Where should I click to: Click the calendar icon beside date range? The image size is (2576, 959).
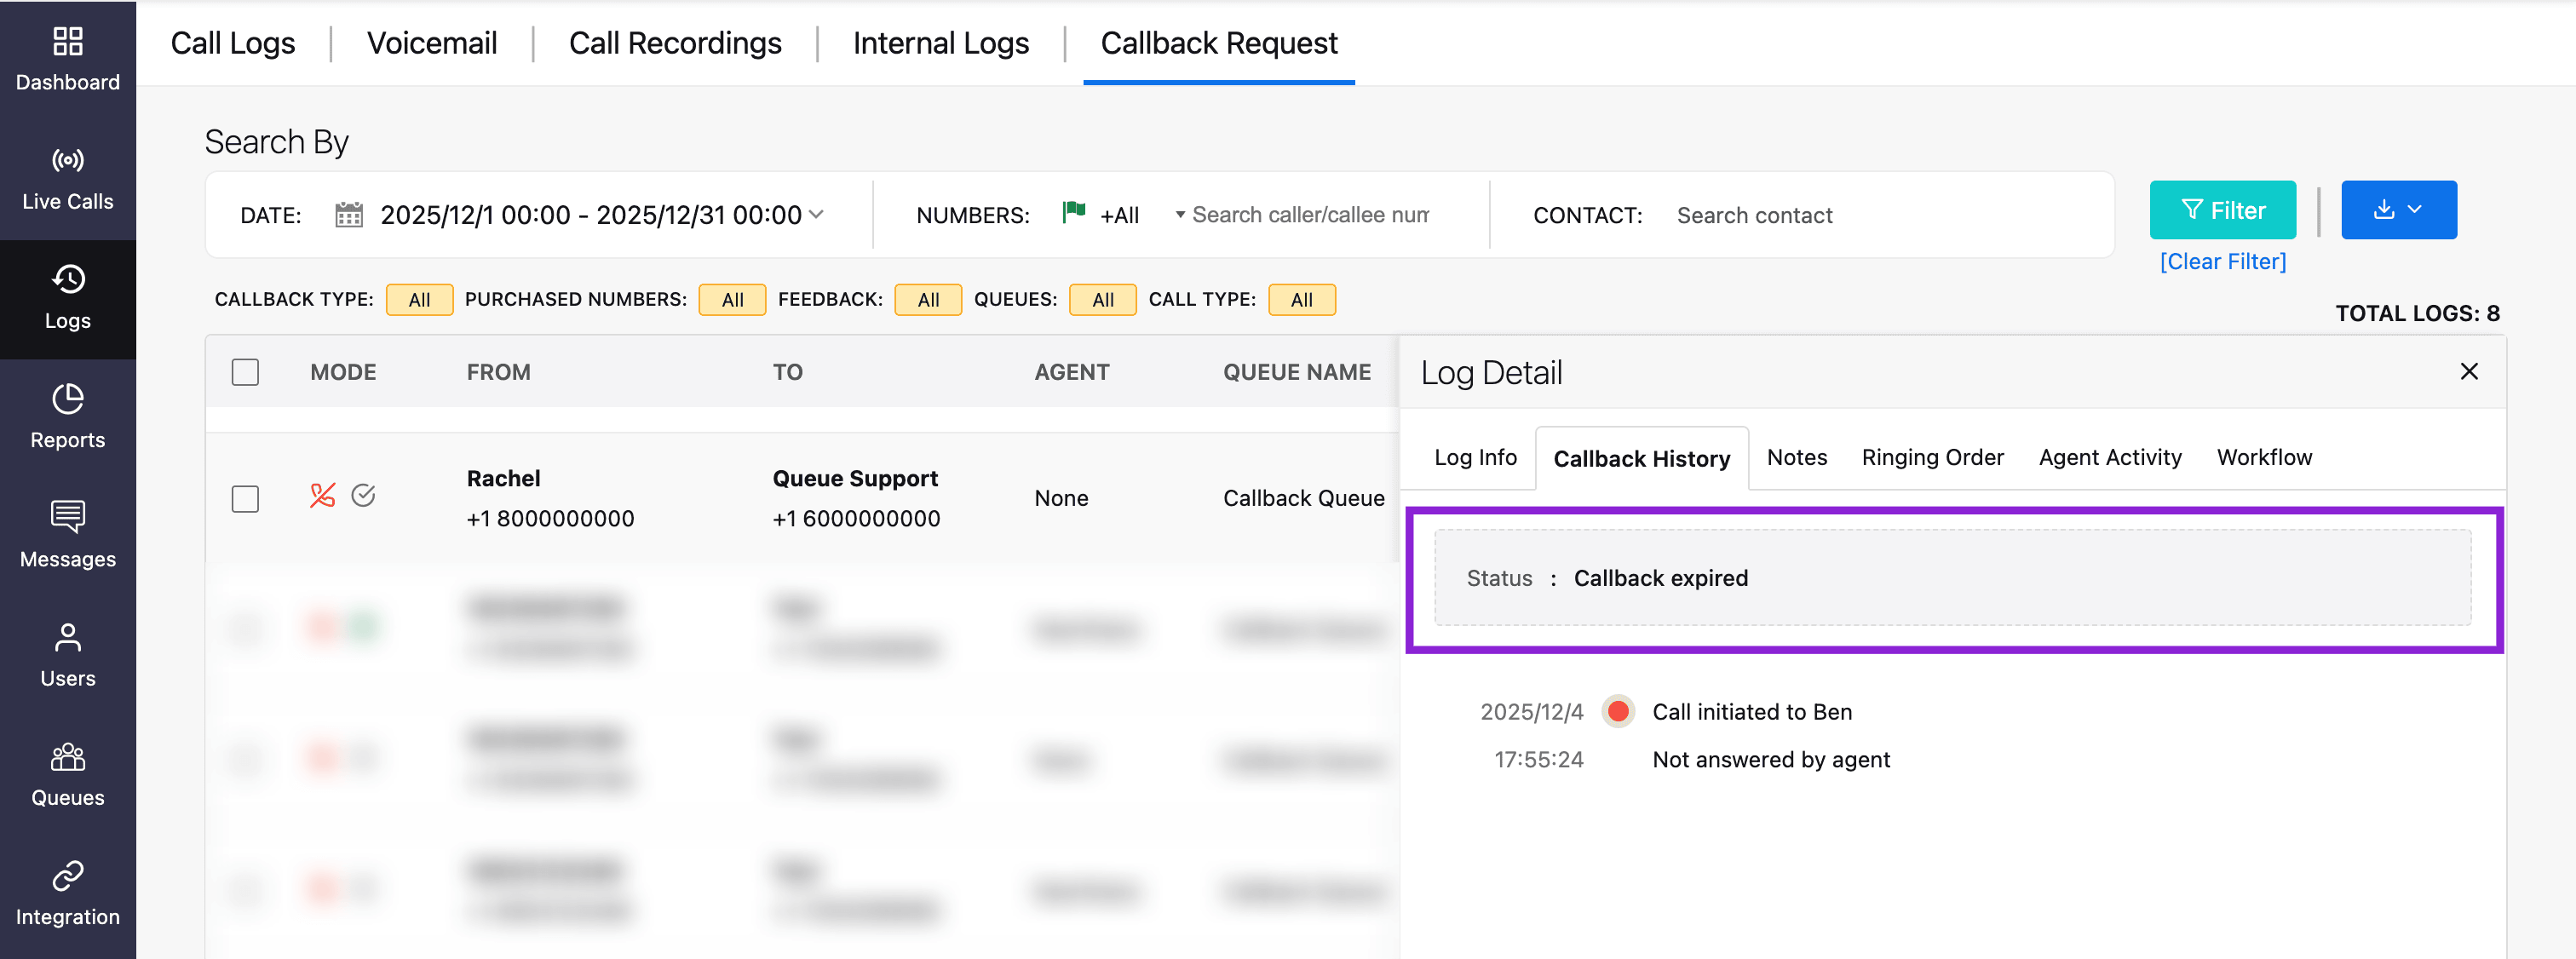point(348,215)
